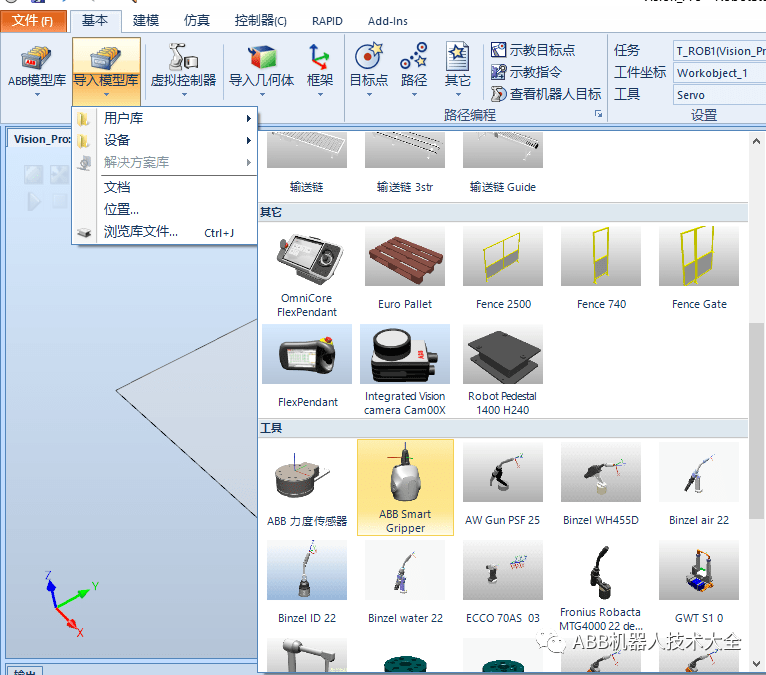Pick Integrated Vision camera Cam00X

click(405, 370)
